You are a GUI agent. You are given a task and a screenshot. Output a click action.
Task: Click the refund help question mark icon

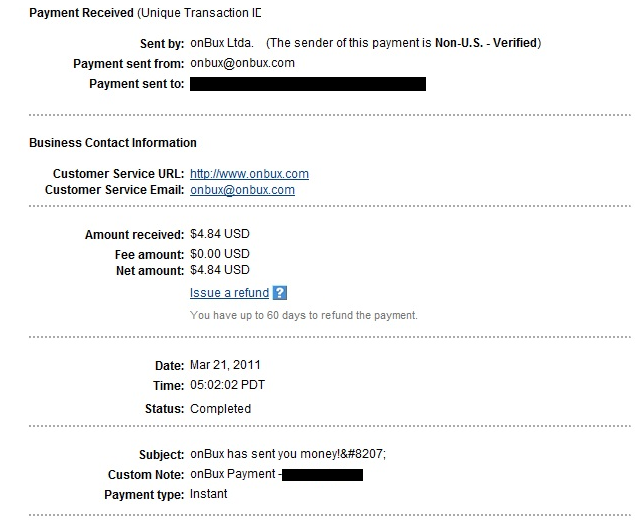point(280,293)
